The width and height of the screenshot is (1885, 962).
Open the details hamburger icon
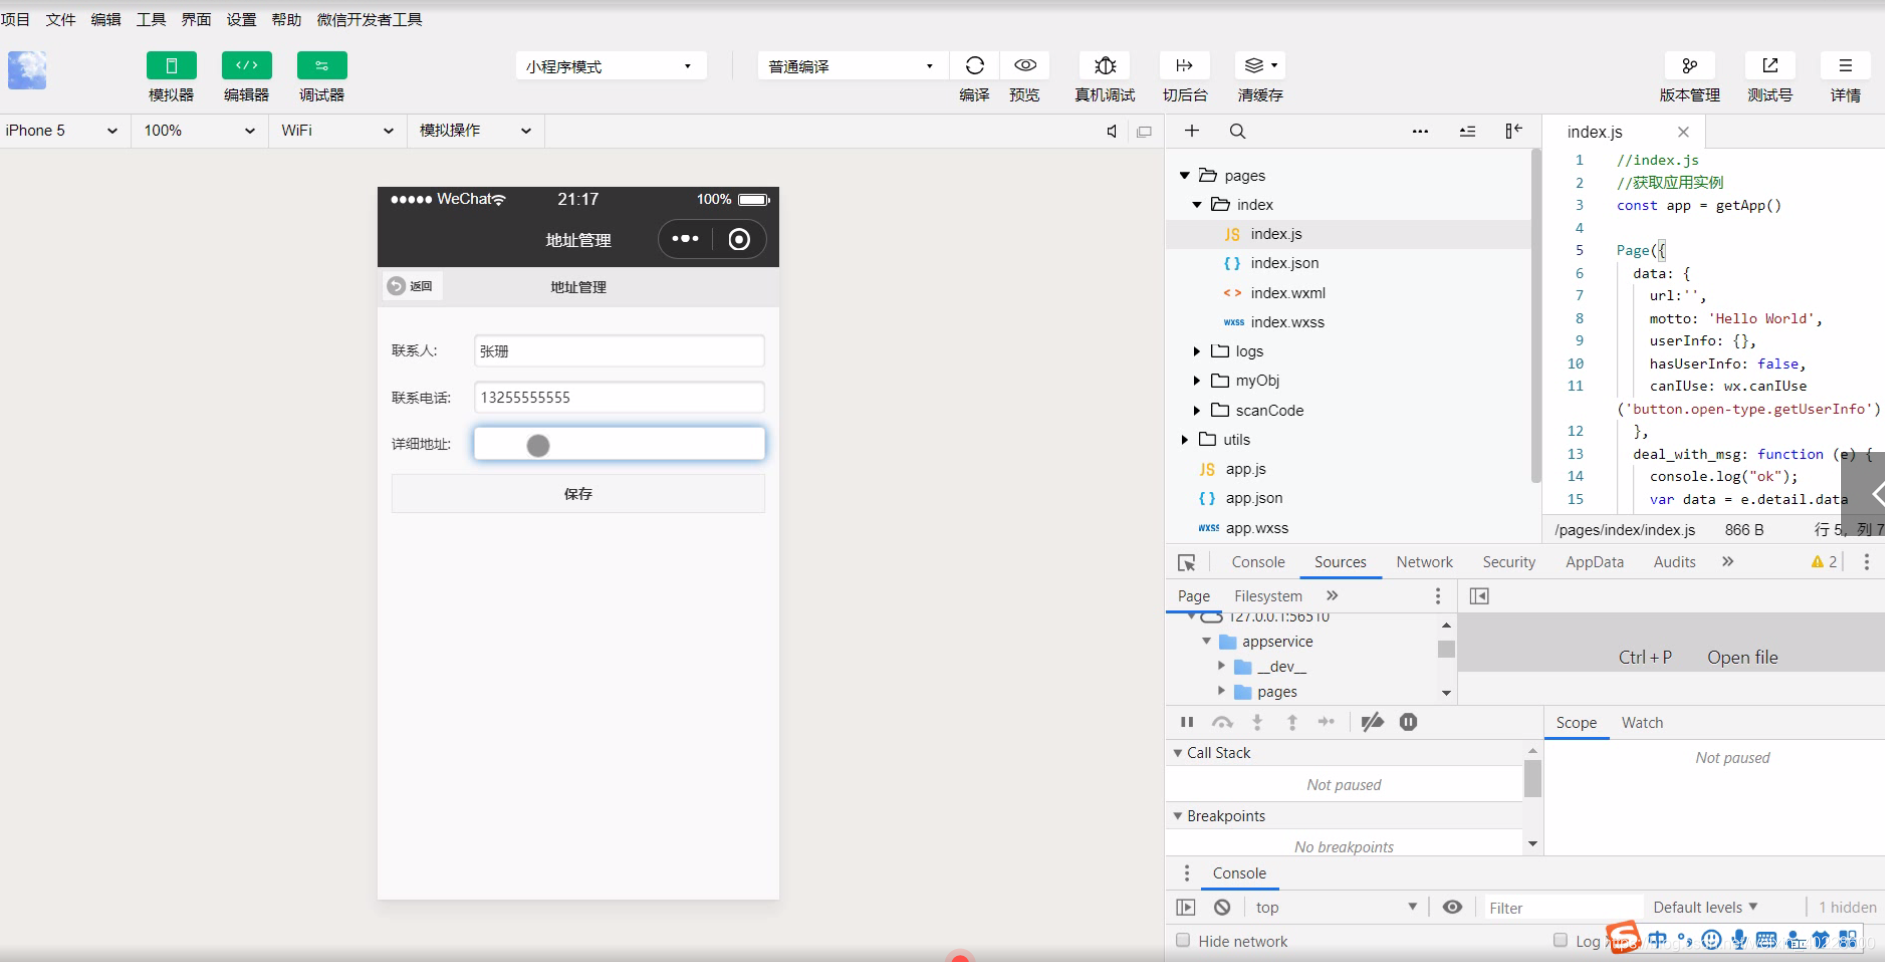(1845, 66)
